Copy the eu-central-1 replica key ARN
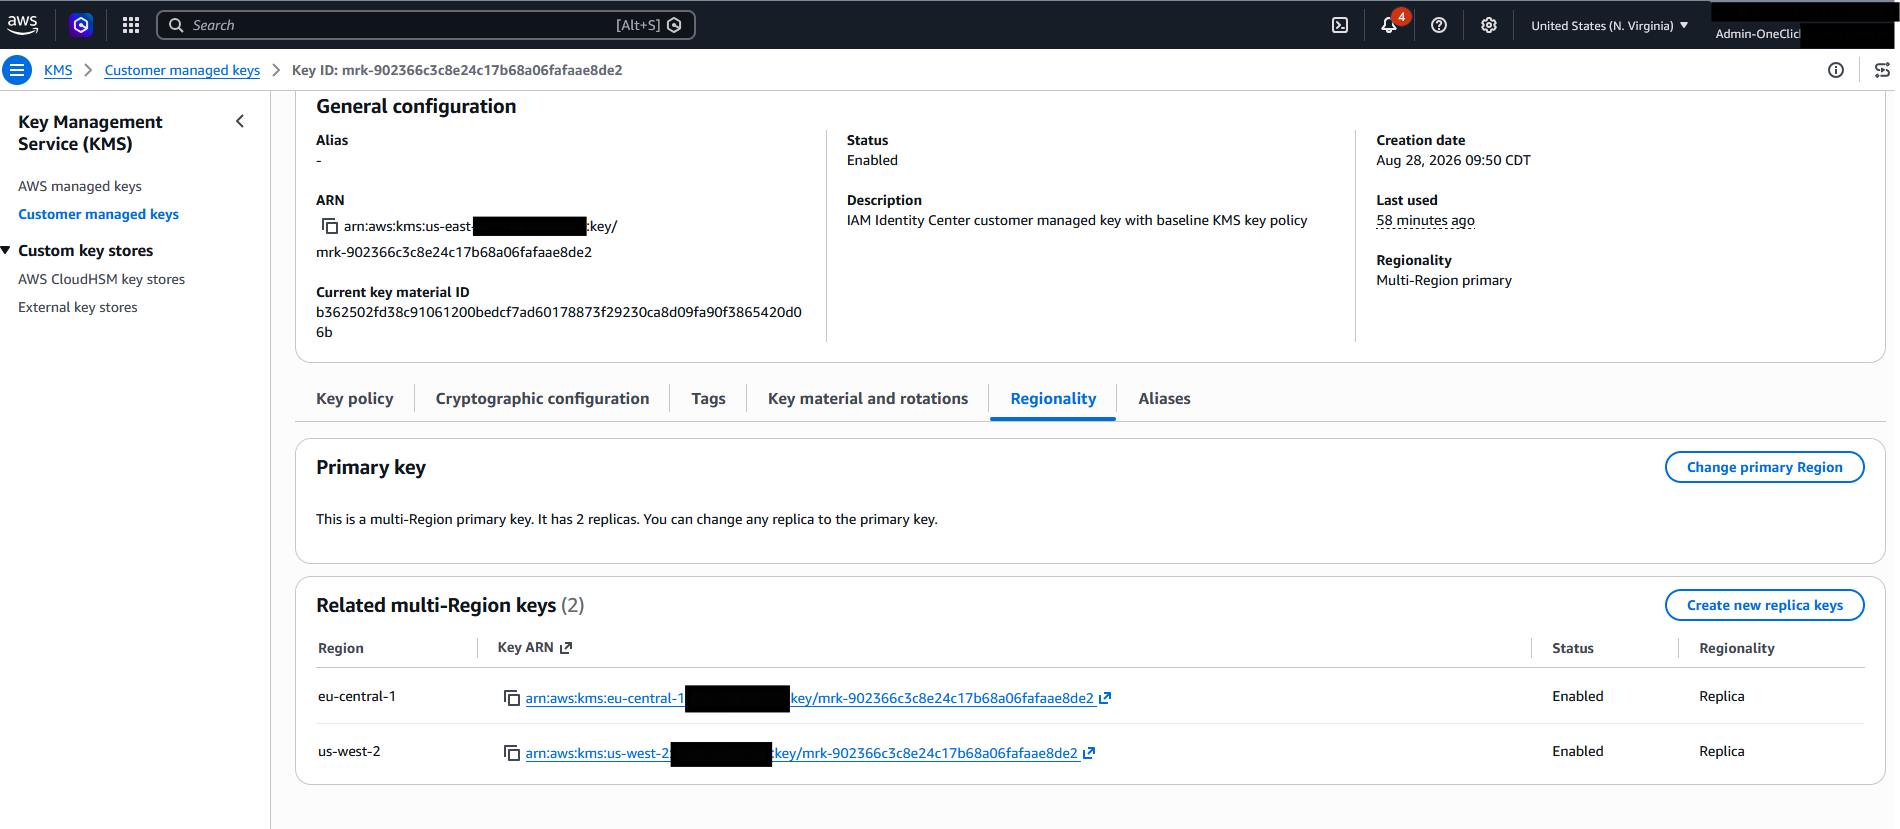This screenshot has width=1900, height=829. pos(511,698)
